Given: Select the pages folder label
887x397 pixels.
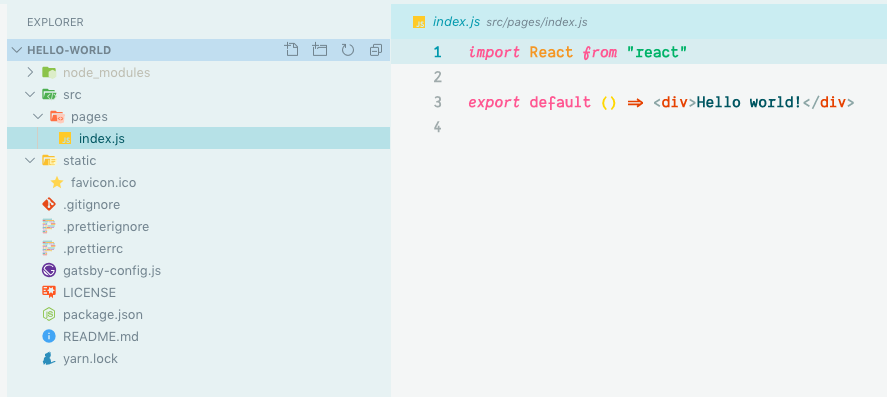Looking at the screenshot, I should coord(89,116).
